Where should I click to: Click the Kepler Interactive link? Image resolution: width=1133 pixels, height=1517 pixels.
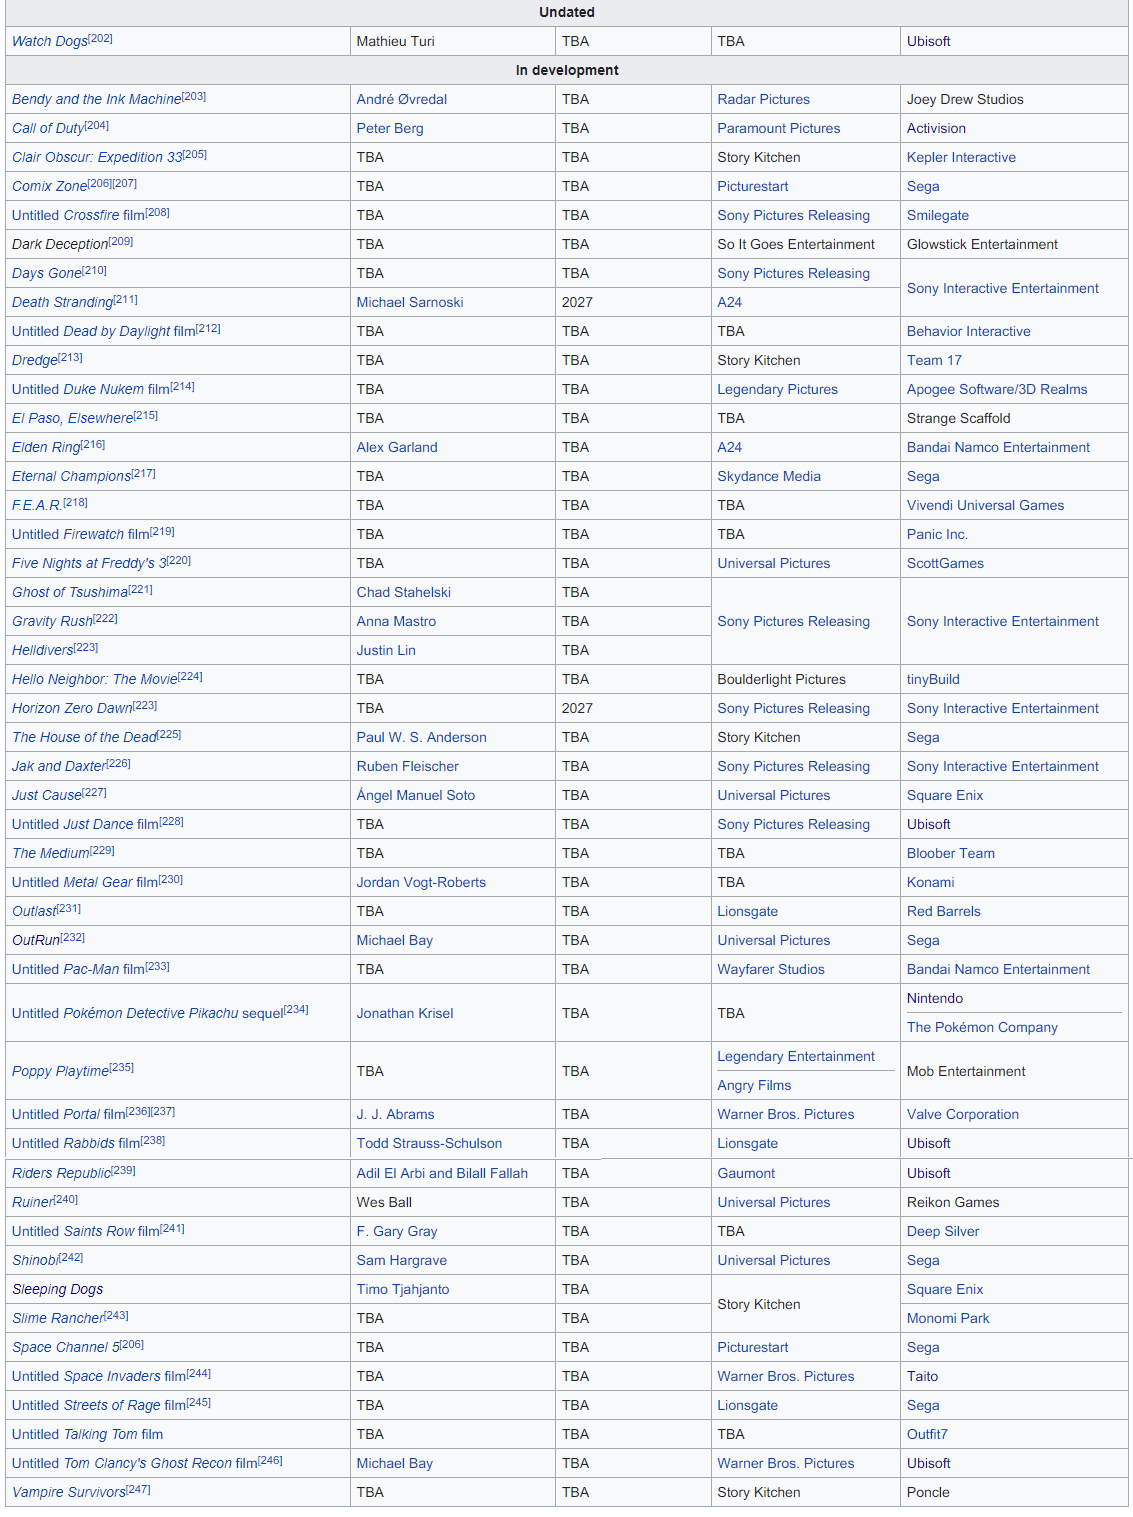pos(960,158)
